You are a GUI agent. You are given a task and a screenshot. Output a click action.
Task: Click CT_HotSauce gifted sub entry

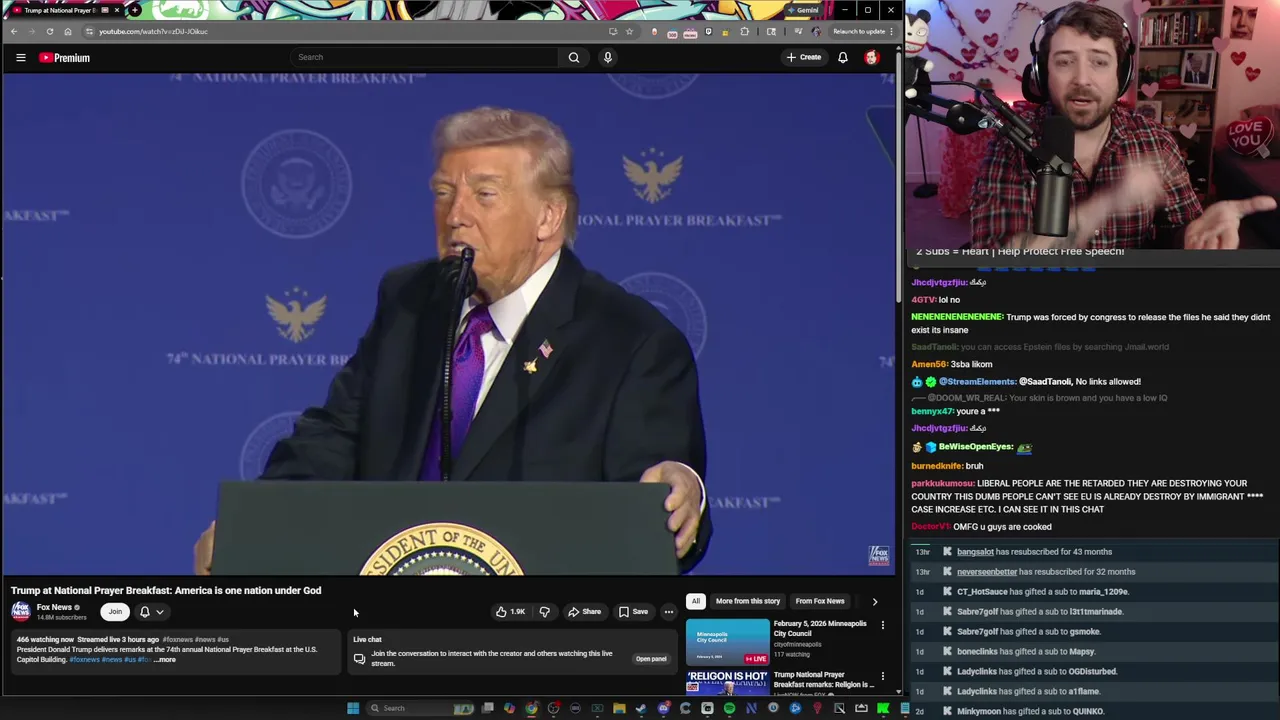pos(1043,592)
